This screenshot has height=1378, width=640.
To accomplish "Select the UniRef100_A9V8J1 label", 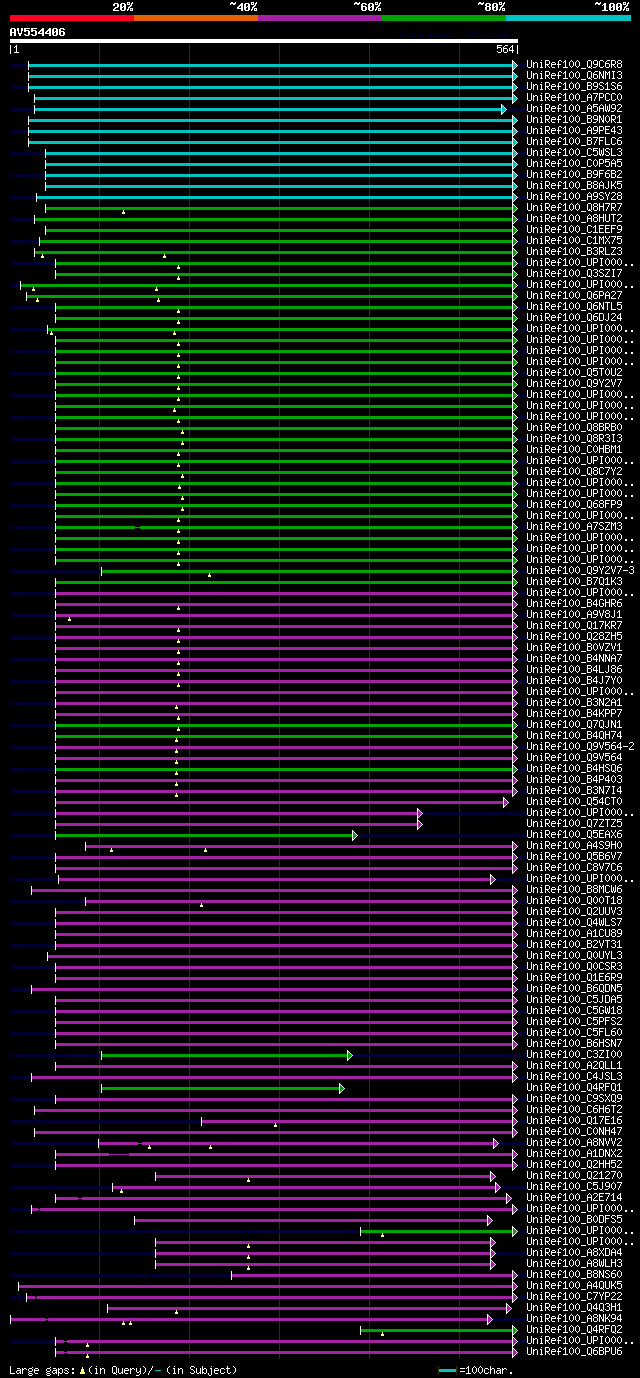I will (574, 614).
